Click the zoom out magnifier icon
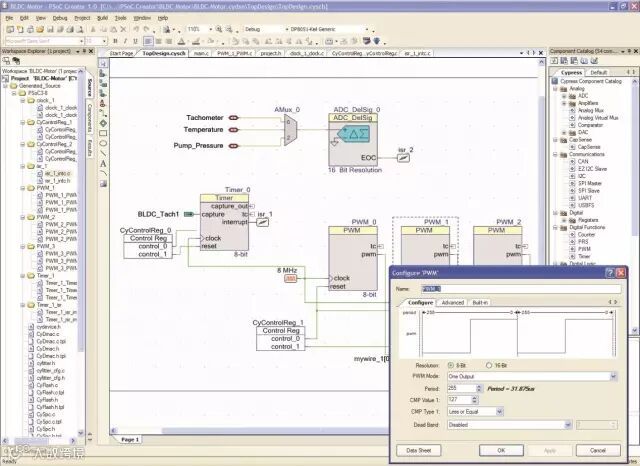 click(x=229, y=29)
